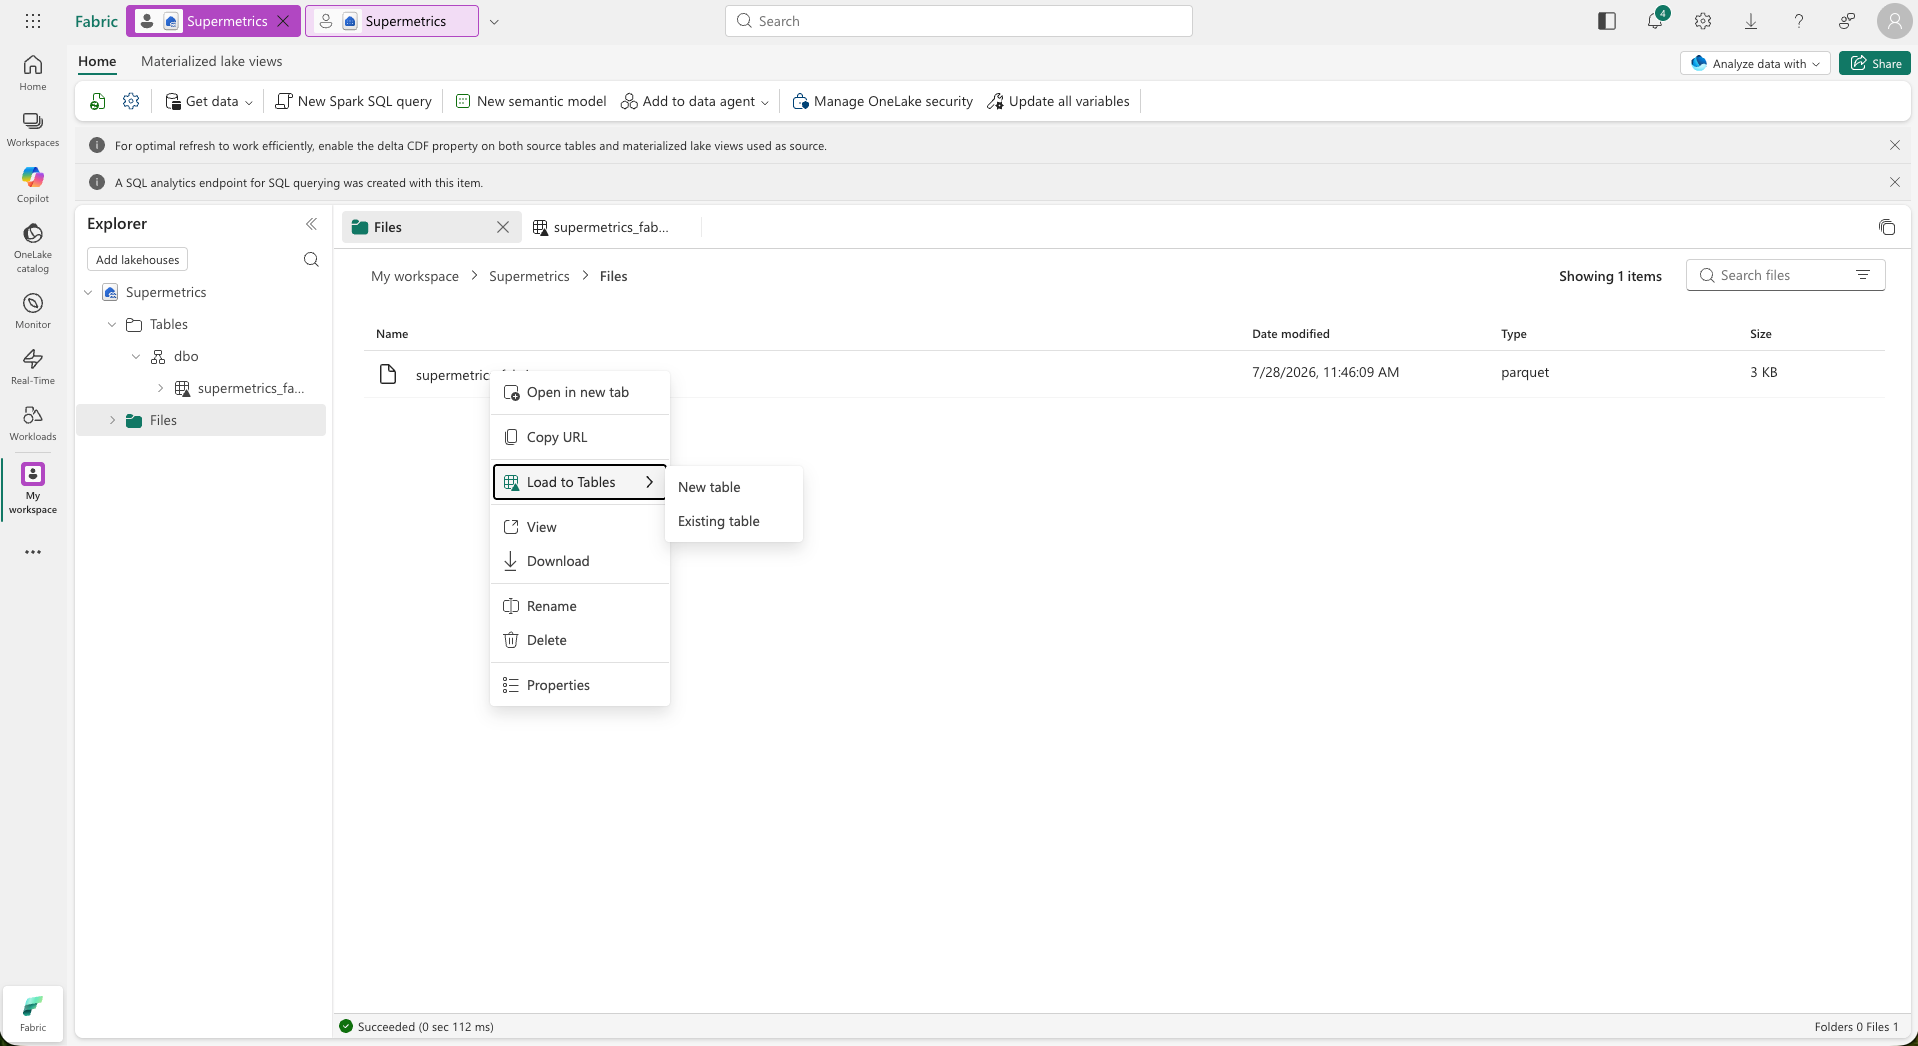Choose Rename from the context menu

coord(580,606)
